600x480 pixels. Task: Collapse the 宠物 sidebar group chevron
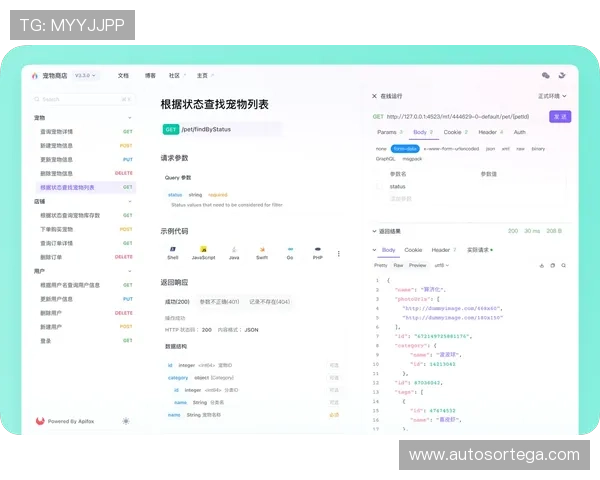point(130,118)
